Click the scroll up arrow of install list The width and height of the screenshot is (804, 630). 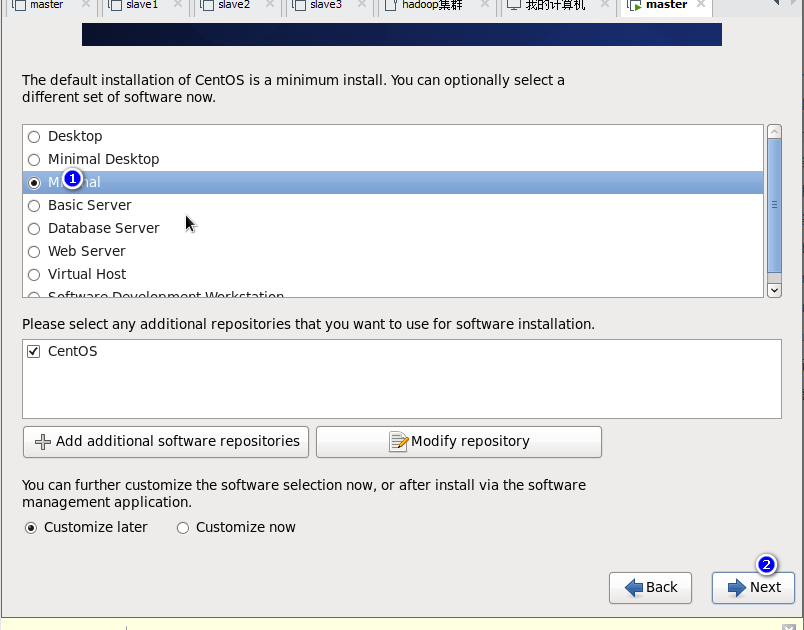coord(774,132)
